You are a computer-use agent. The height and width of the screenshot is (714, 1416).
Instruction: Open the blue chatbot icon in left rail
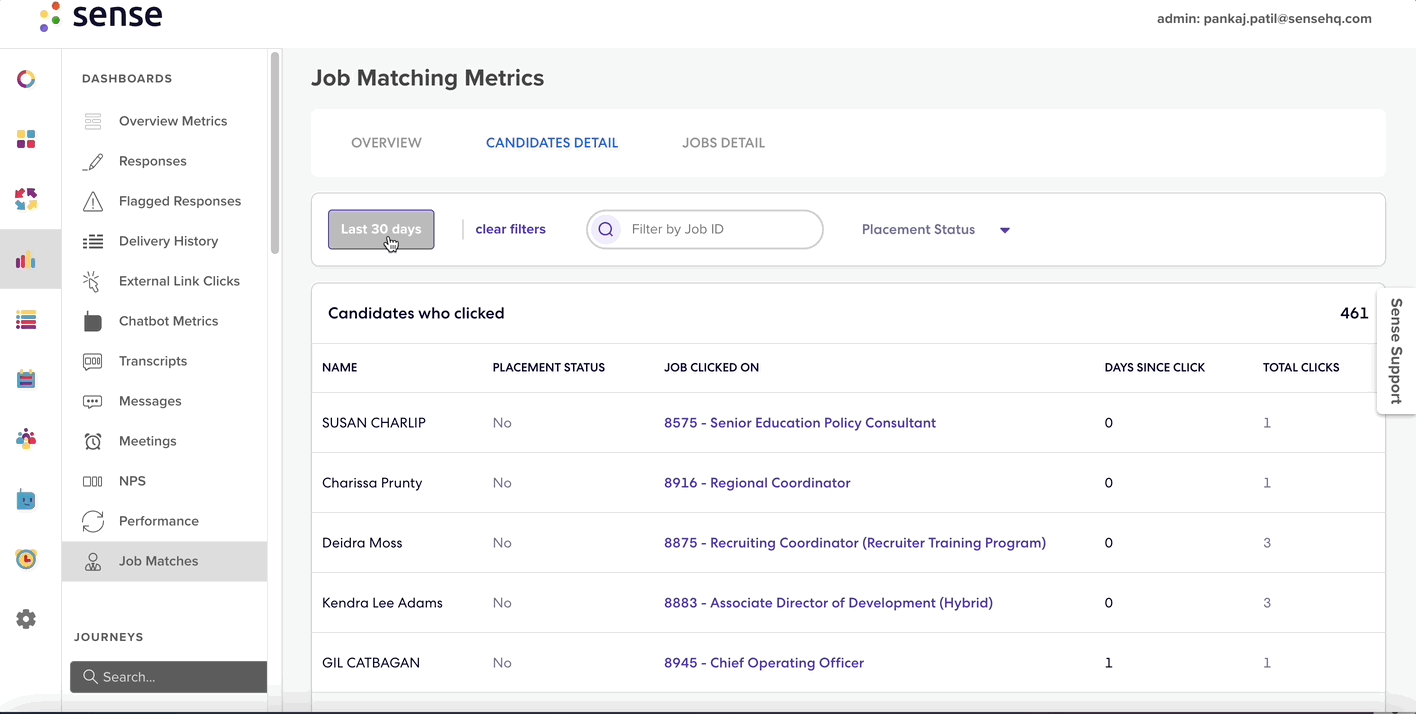(x=26, y=499)
